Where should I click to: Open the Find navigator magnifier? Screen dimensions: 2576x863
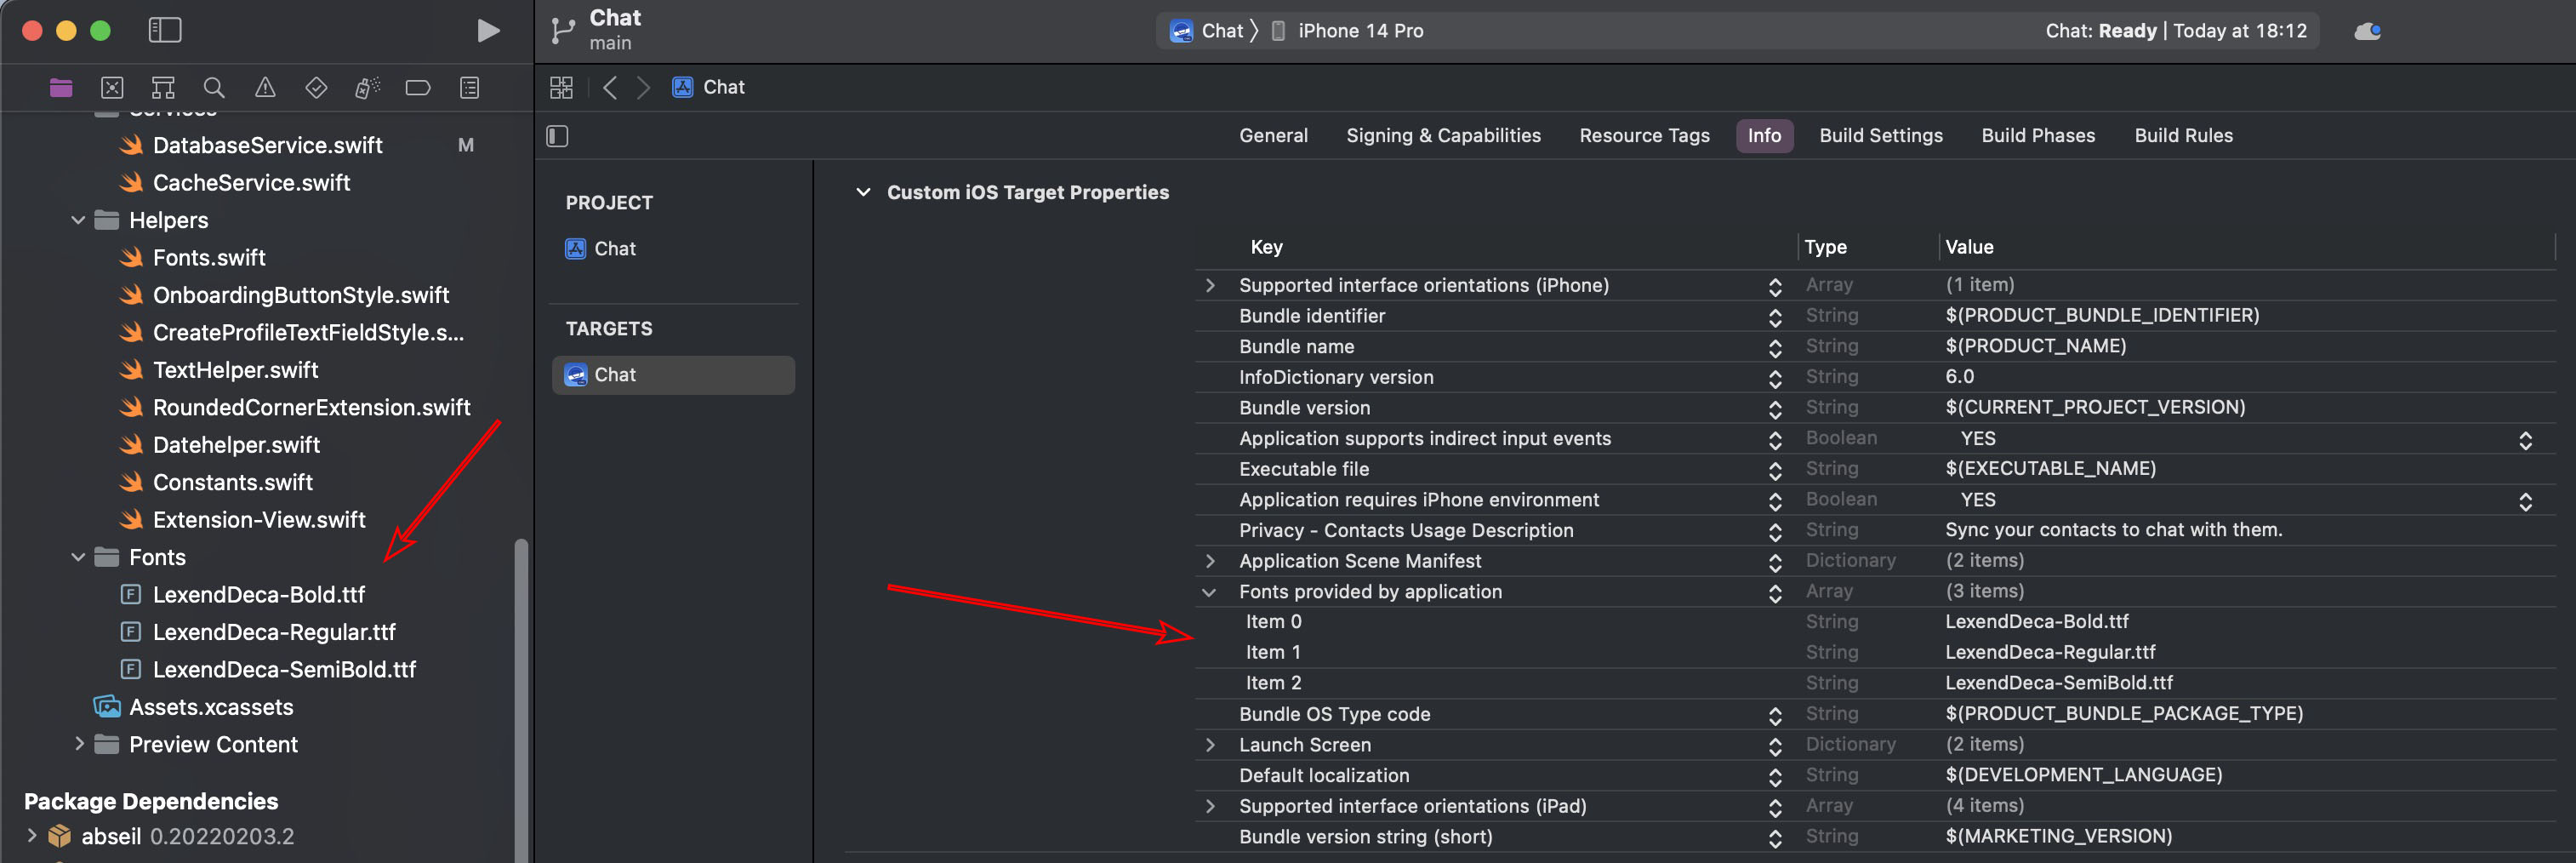(214, 88)
